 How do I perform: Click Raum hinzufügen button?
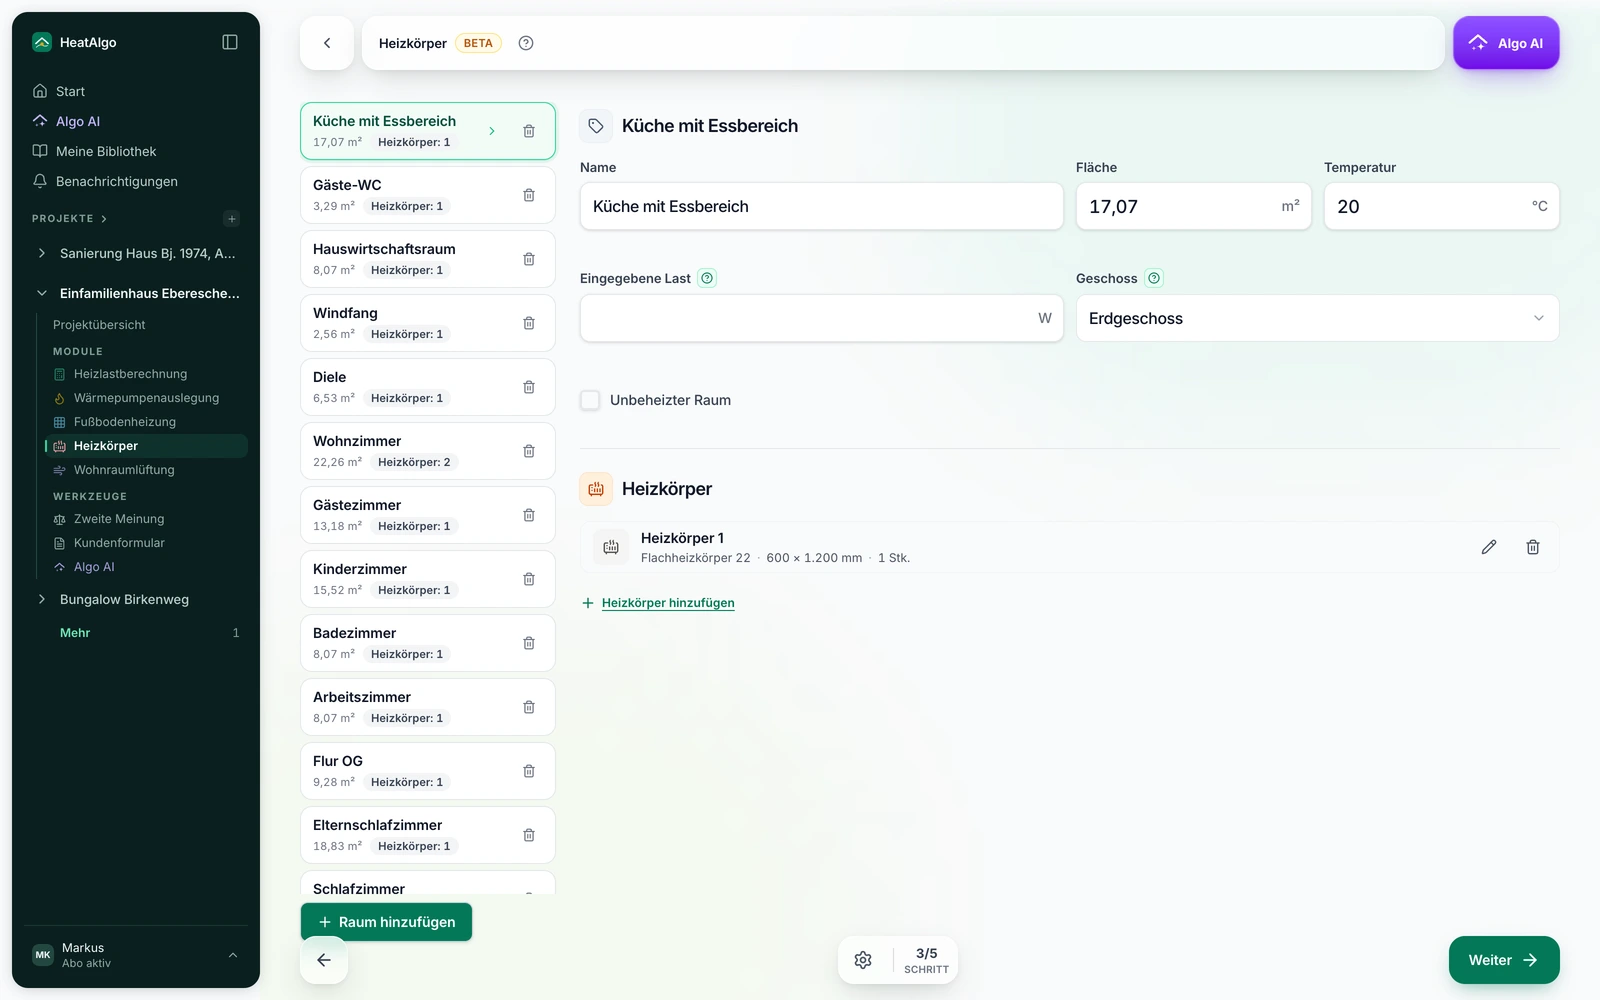tap(386, 922)
